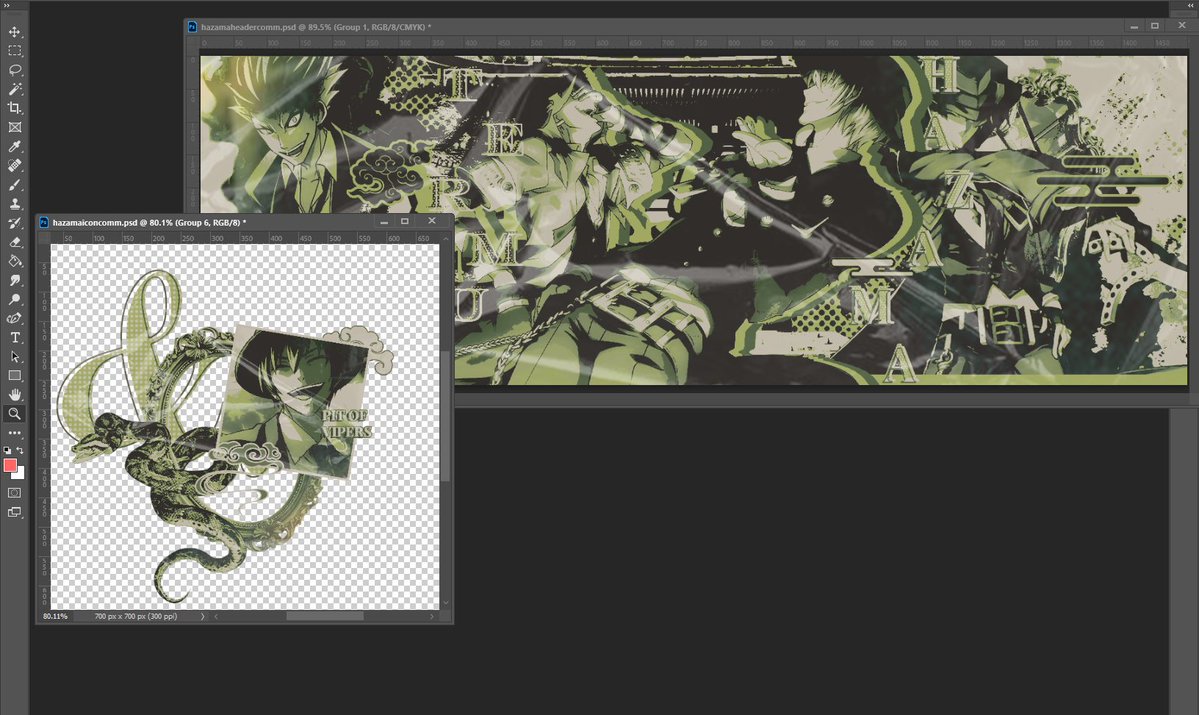Close the hazamaheadercomm.psd document window

(1182, 26)
